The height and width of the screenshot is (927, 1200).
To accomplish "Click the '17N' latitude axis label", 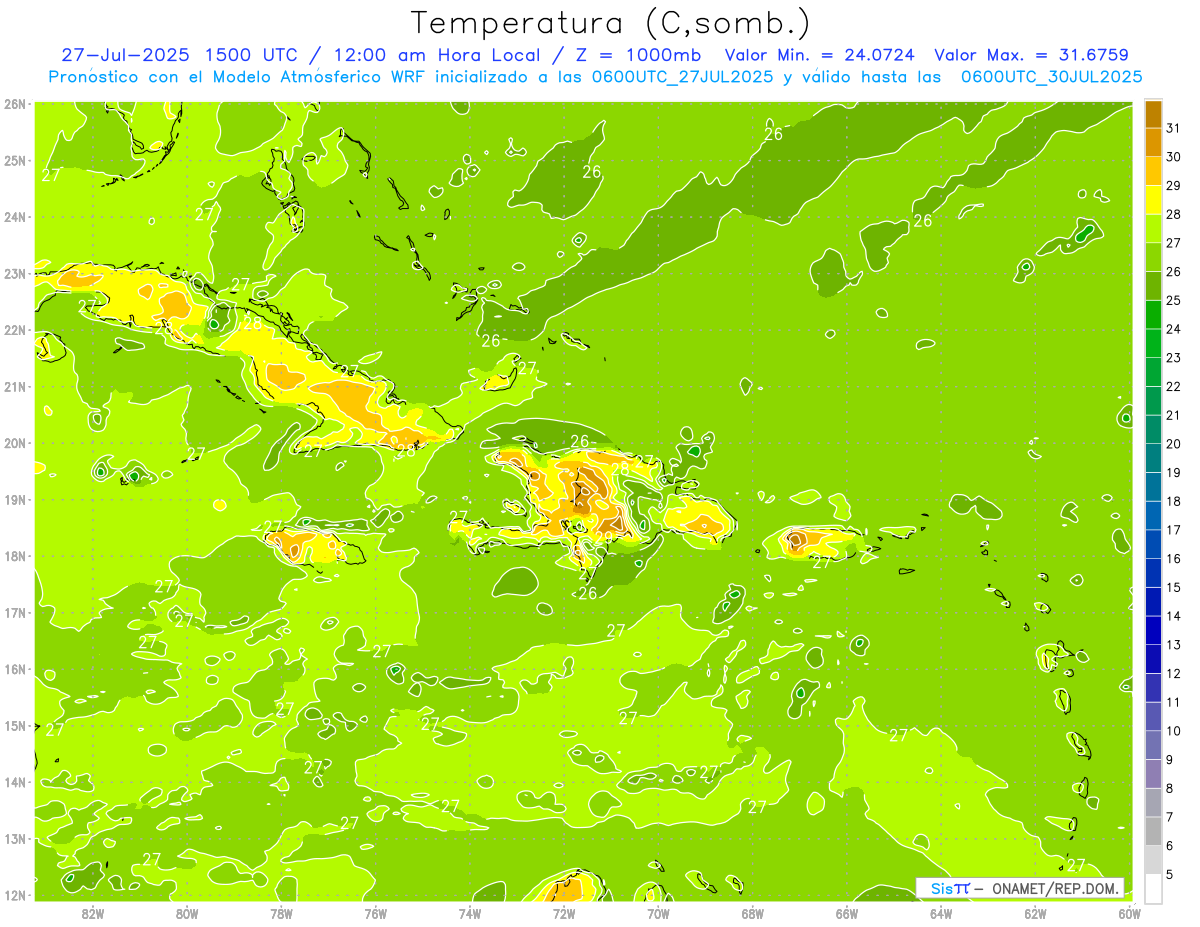I will click(x=15, y=612).
